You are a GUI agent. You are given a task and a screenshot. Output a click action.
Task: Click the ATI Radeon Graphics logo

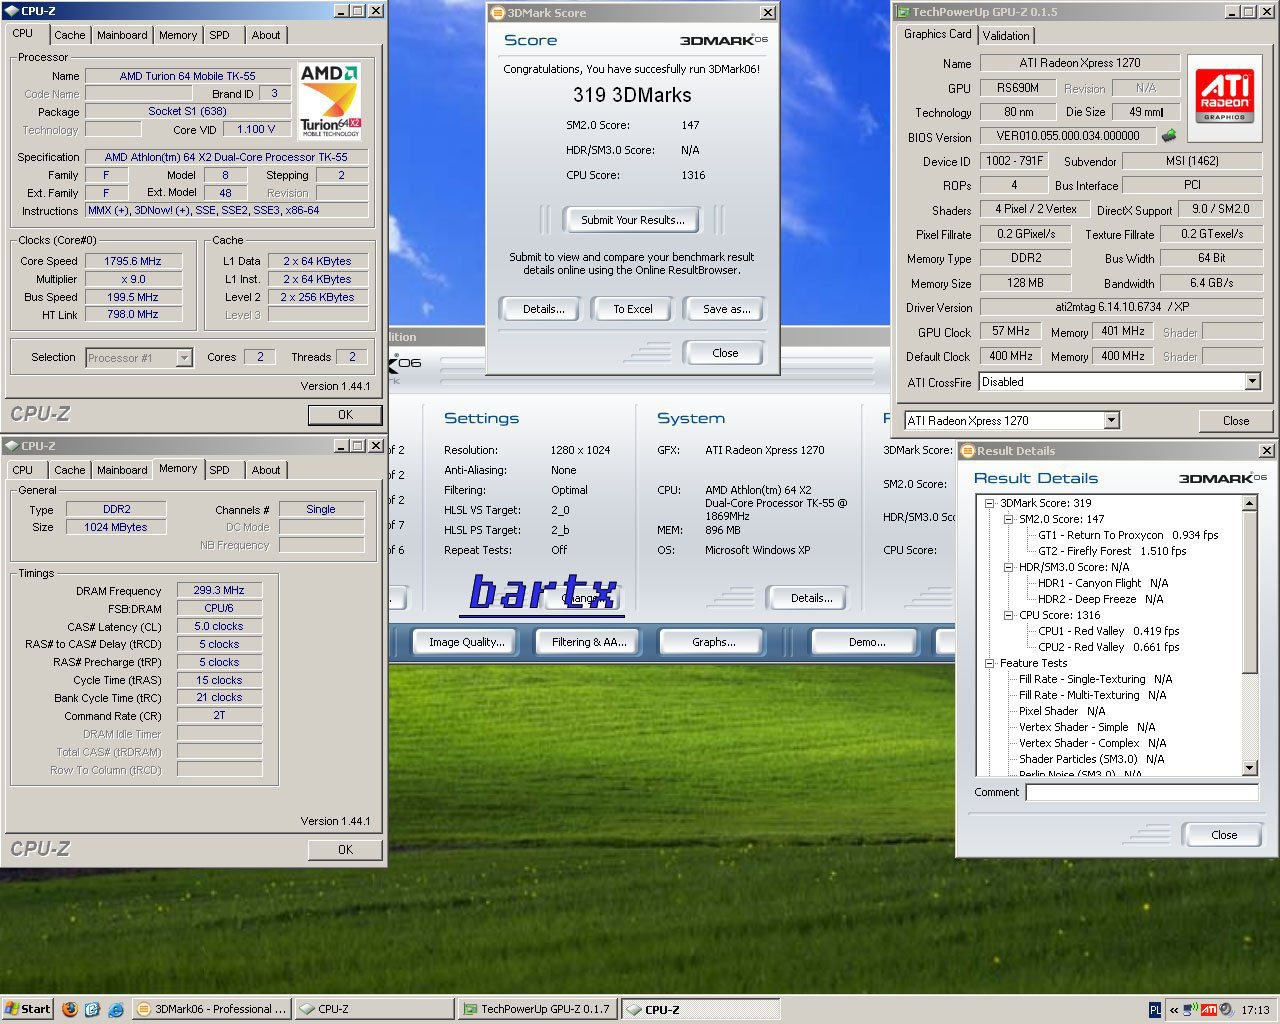pyautogui.click(x=1224, y=96)
